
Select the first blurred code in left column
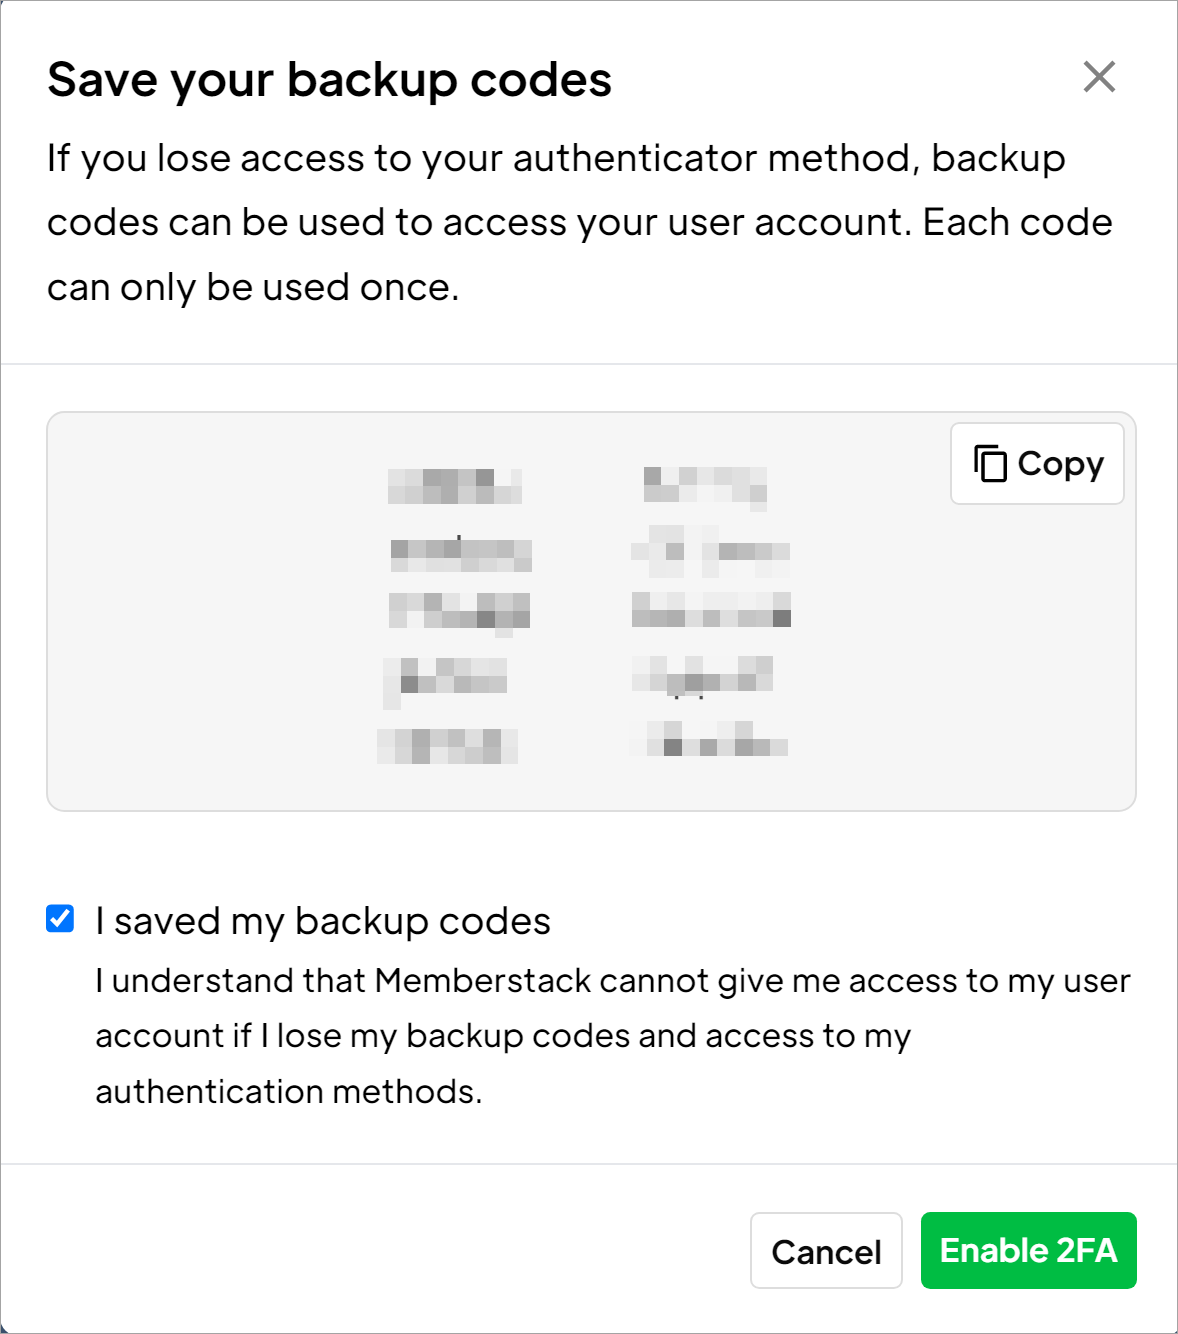455,486
